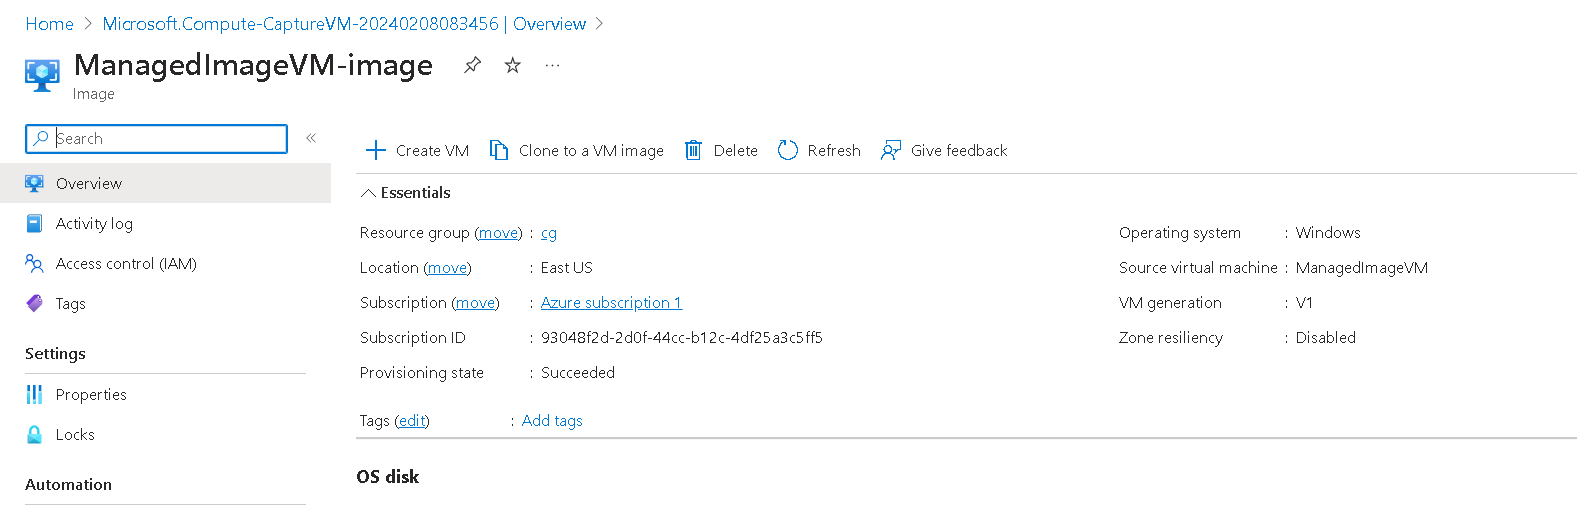
Task: Click the Automation section header
Action: click(68, 484)
